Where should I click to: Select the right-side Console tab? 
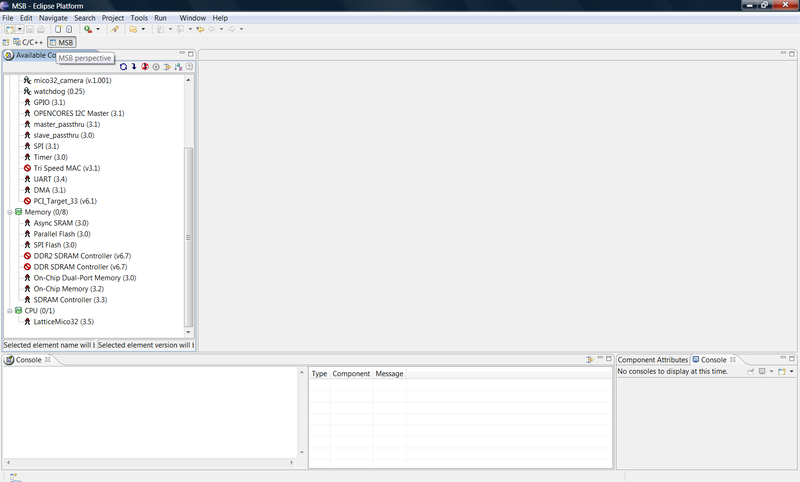pyautogui.click(x=713, y=360)
